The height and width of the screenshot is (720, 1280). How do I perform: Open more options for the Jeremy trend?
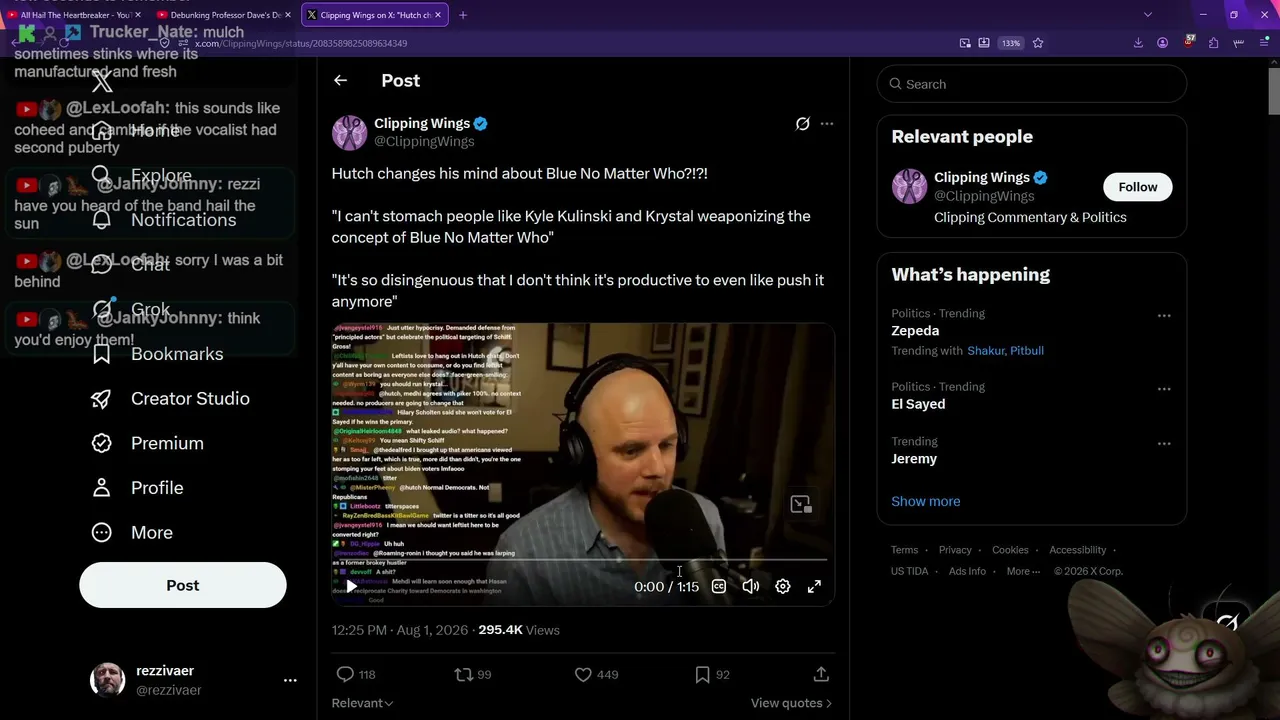1164,444
